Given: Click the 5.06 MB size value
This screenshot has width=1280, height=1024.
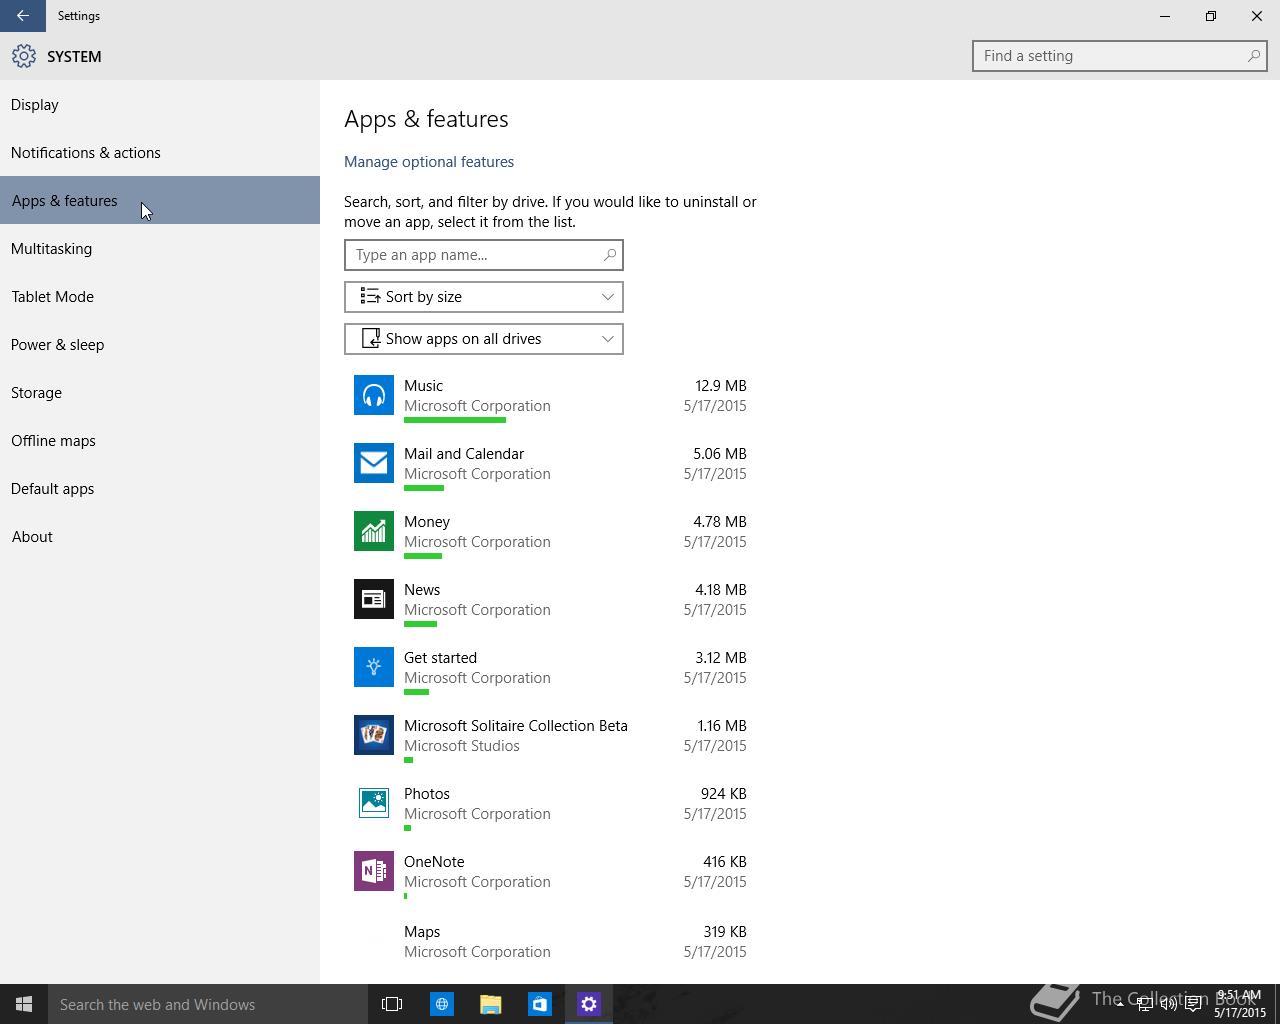Looking at the screenshot, I should [720, 453].
